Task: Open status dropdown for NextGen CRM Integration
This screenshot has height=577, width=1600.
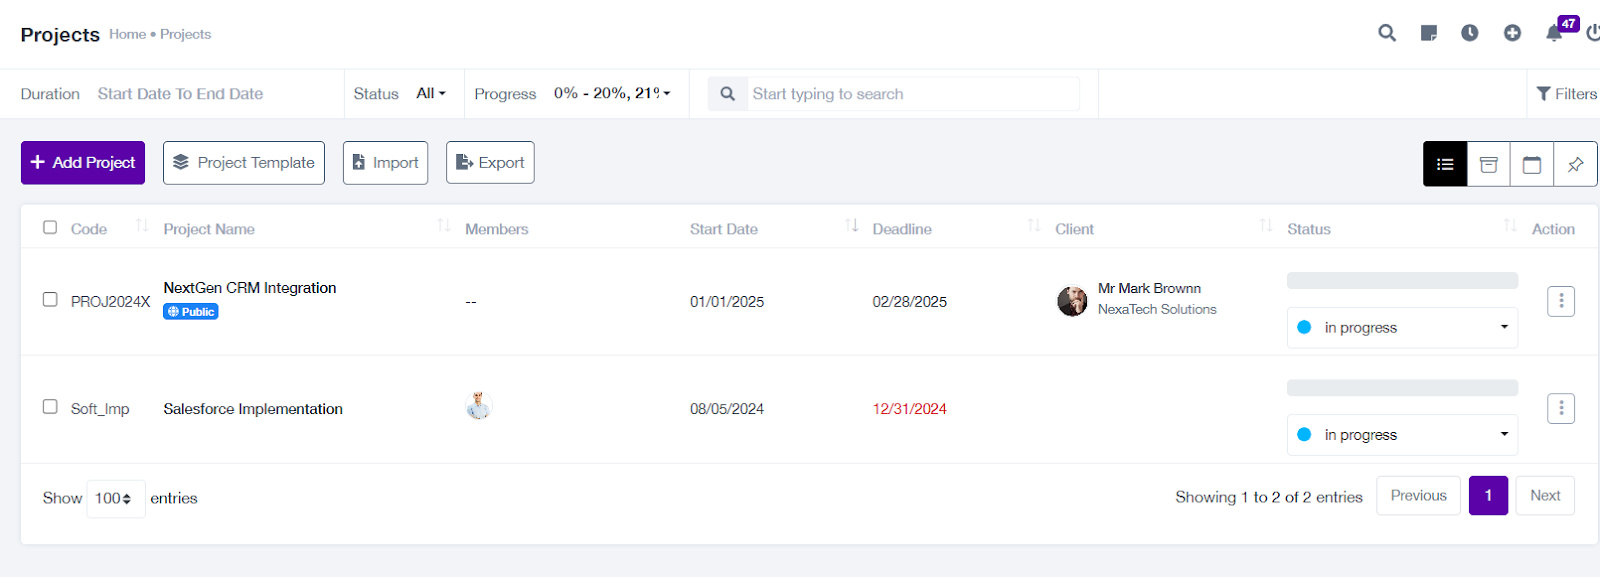Action: [x=1402, y=328]
